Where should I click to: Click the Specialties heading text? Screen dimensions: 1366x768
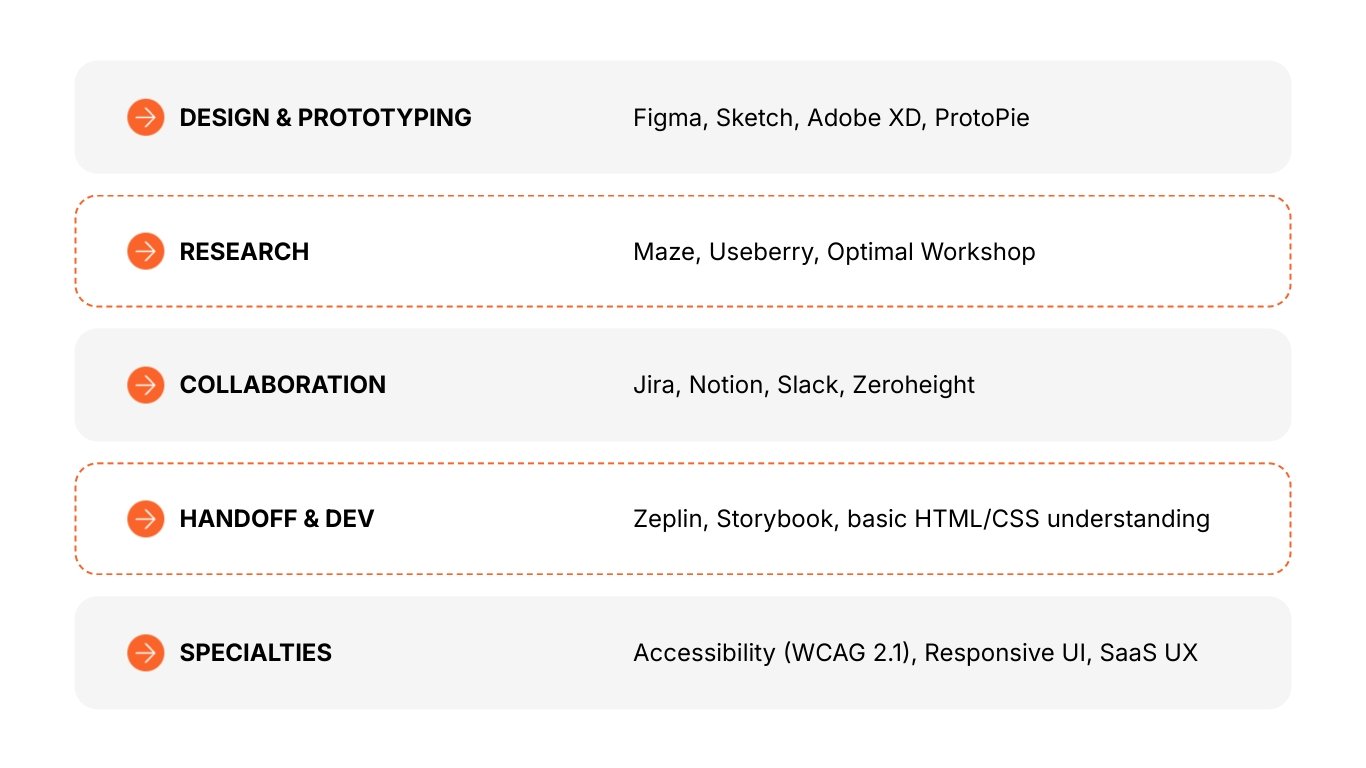click(255, 653)
